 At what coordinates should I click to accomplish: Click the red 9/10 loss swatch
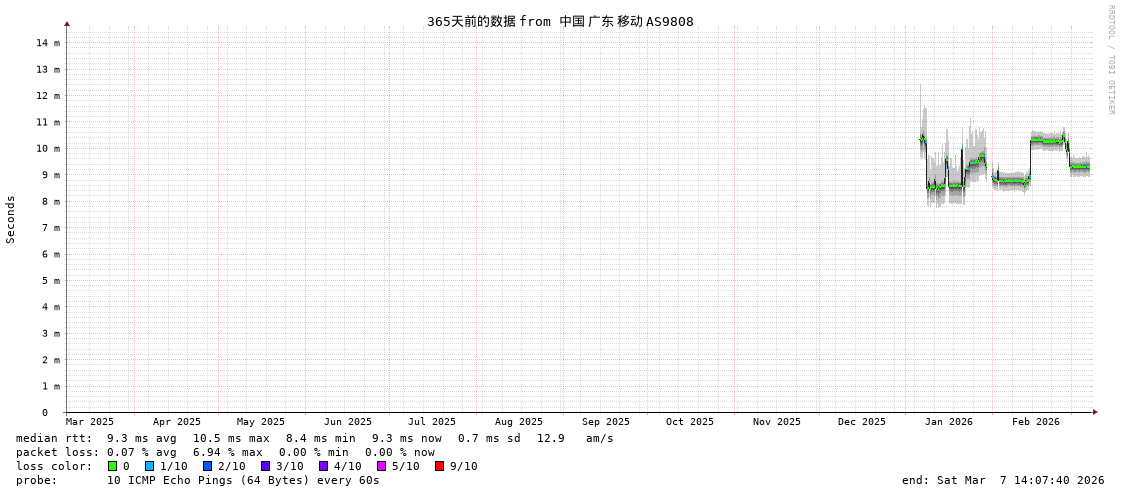pos(439,466)
